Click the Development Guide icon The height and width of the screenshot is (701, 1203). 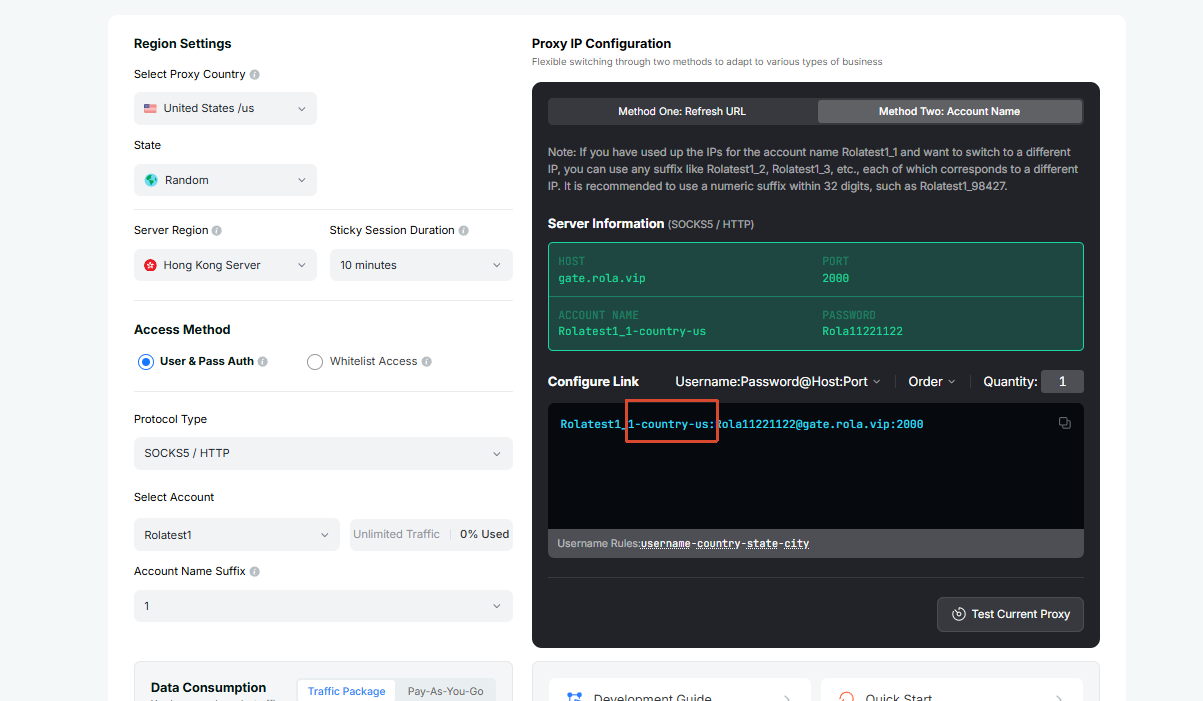click(574, 697)
